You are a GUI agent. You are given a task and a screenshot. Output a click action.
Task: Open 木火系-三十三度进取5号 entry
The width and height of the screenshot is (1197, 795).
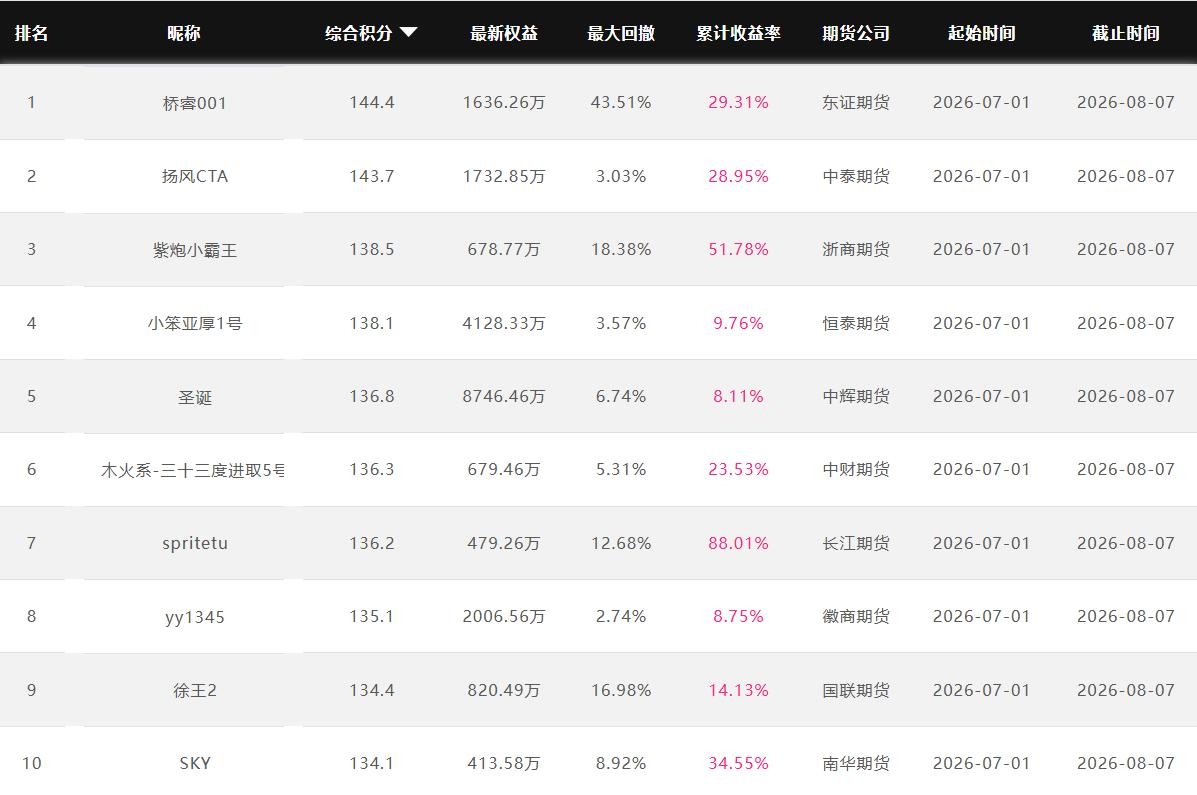point(192,470)
